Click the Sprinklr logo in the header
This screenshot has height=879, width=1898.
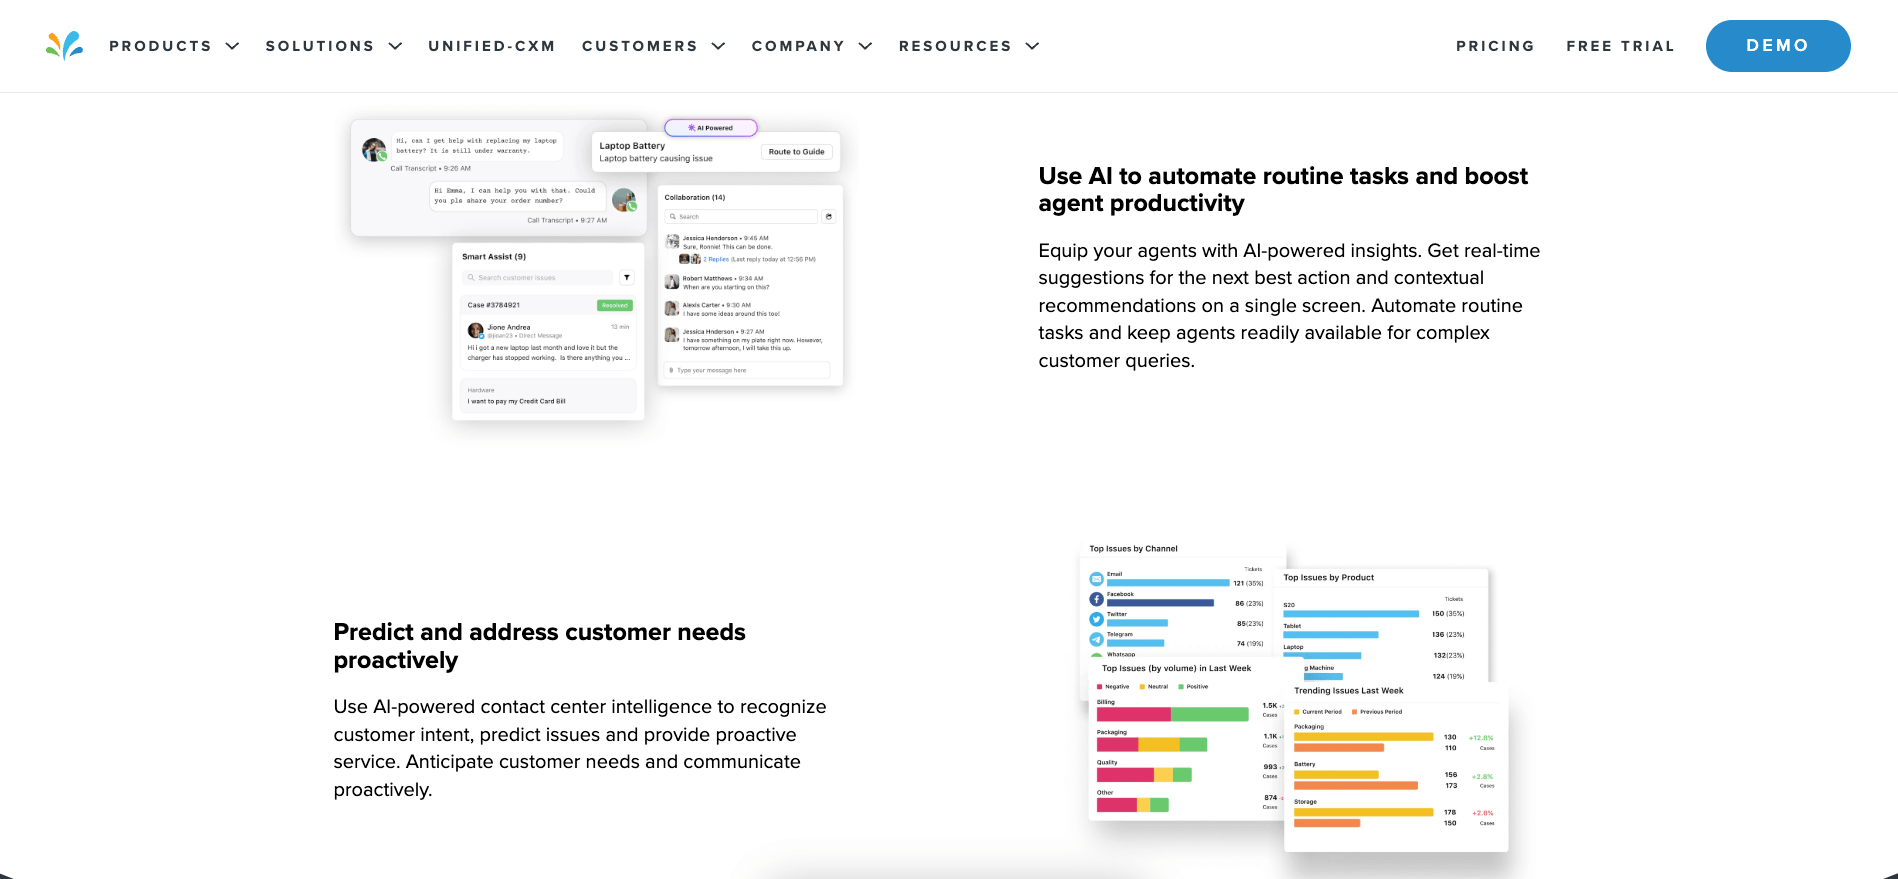pyautogui.click(x=64, y=46)
